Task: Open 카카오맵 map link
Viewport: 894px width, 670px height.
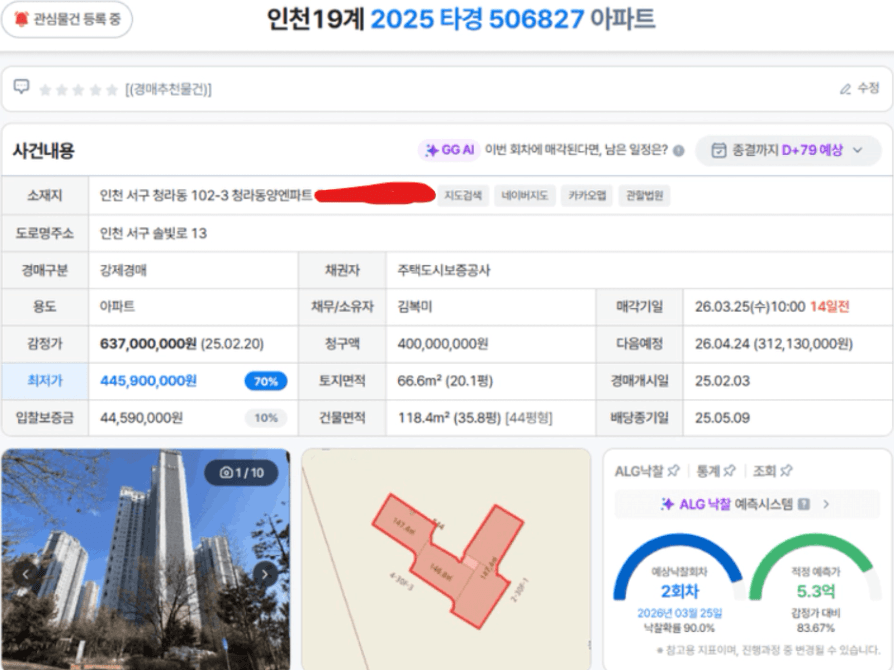Action: point(587,196)
